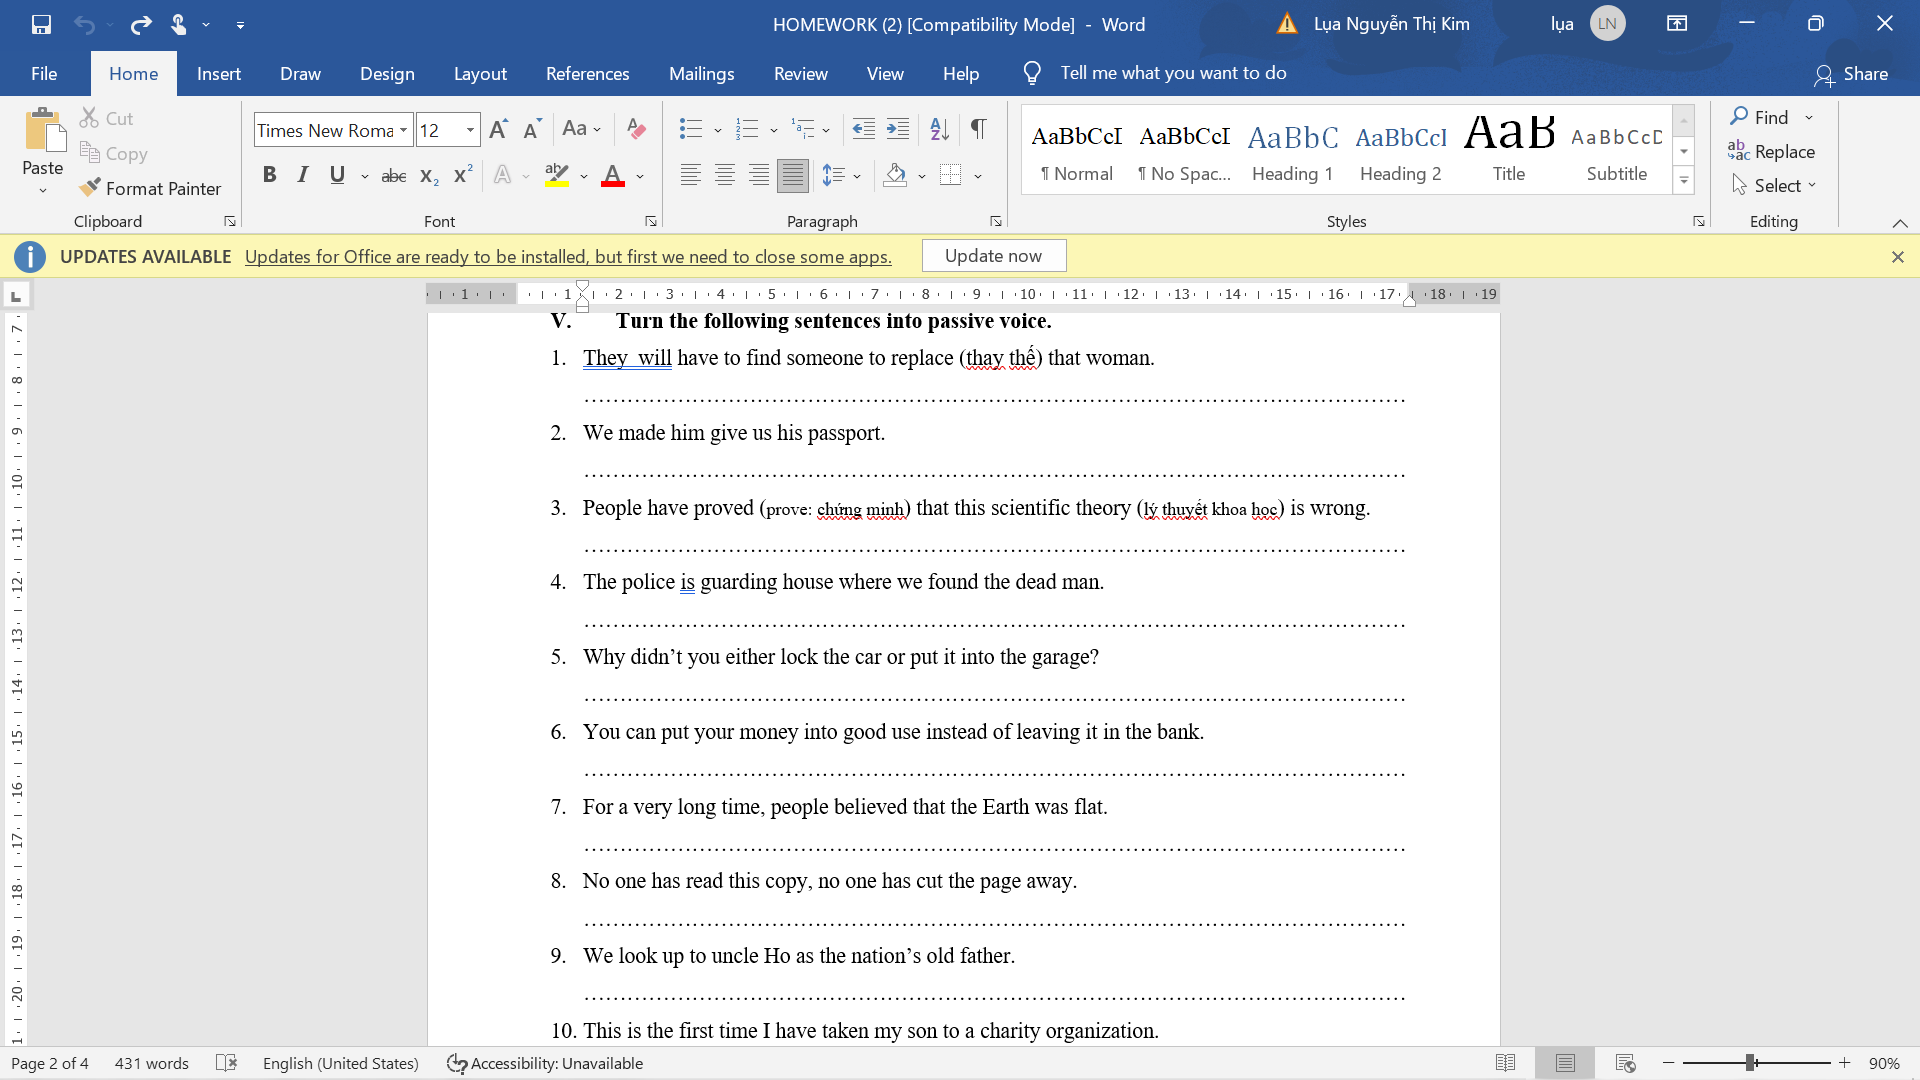
Task: Toggle Italic formatting
Action: (x=303, y=175)
